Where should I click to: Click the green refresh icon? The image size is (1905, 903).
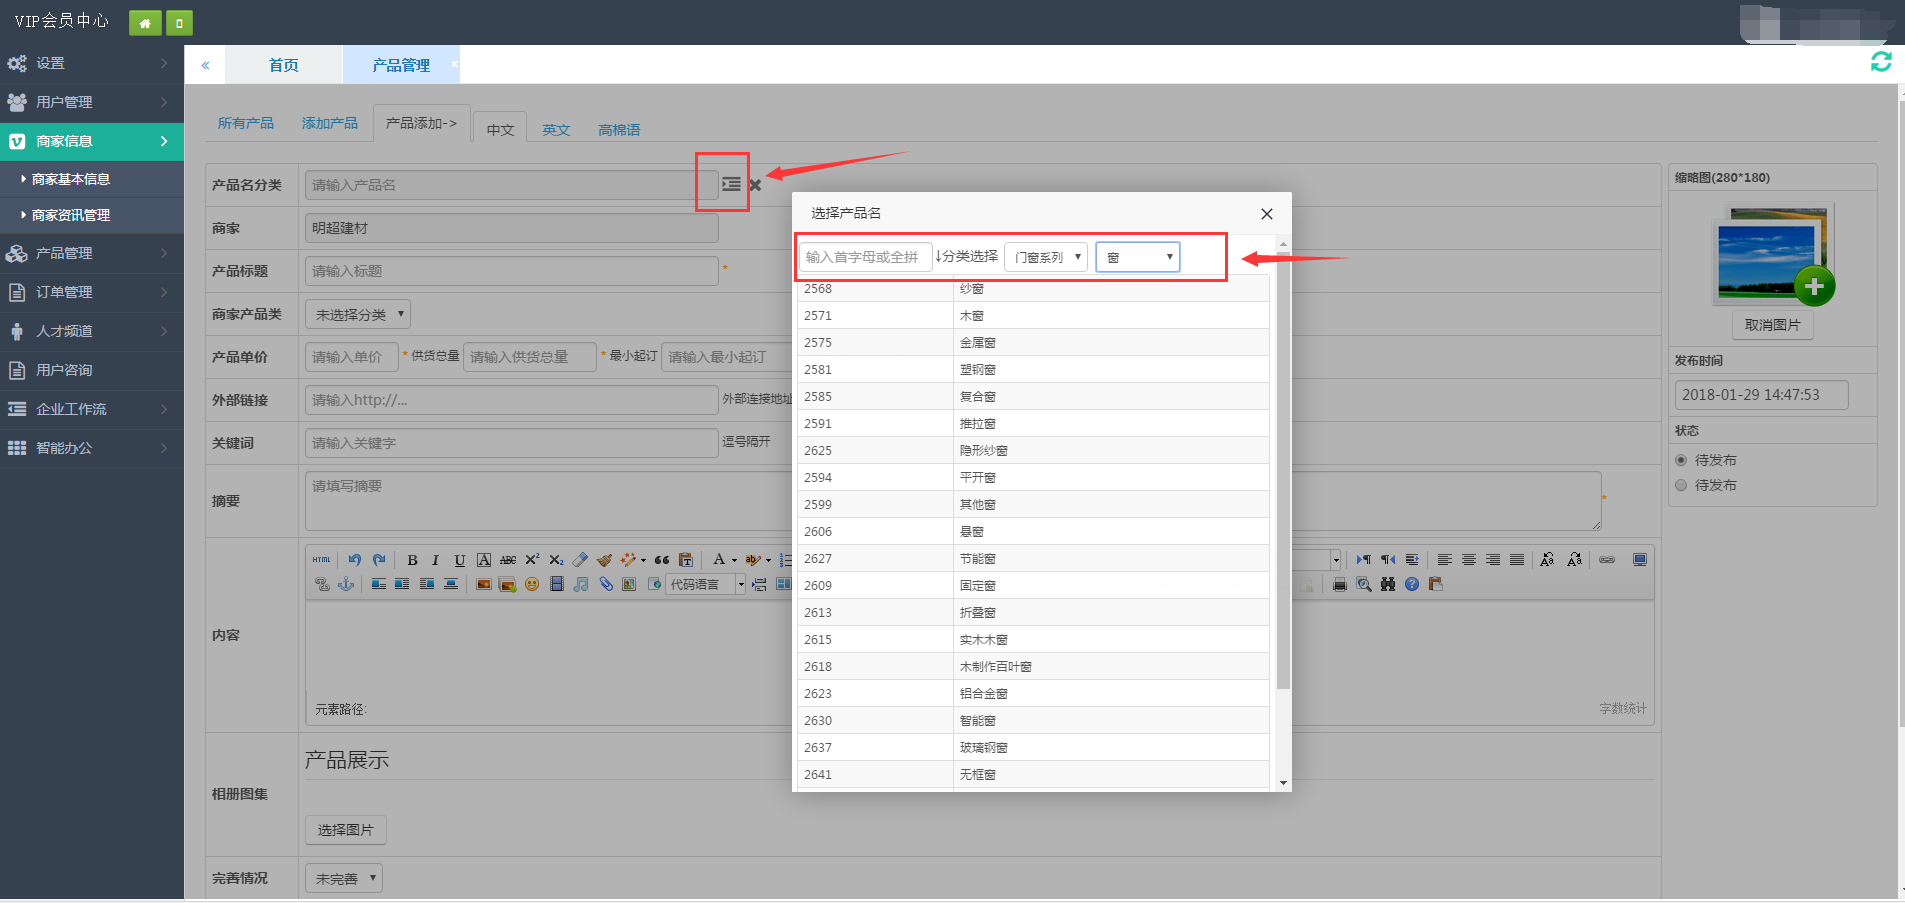click(x=1880, y=62)
